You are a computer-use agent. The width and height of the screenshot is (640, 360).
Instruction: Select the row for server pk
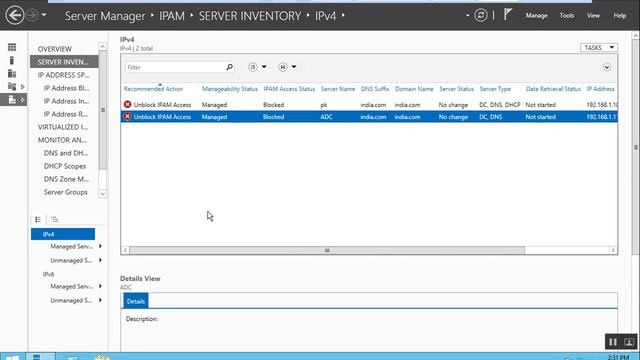tap(369, 105)
